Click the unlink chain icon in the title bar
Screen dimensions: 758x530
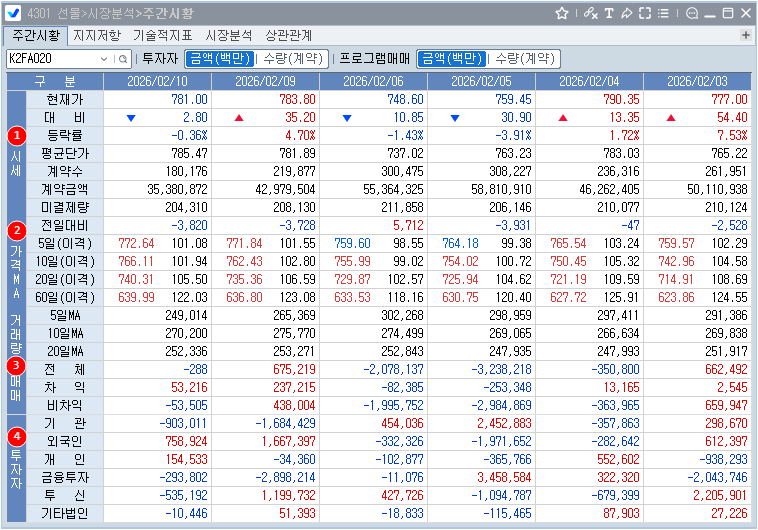pyautogui.click(x=590, y=13)
